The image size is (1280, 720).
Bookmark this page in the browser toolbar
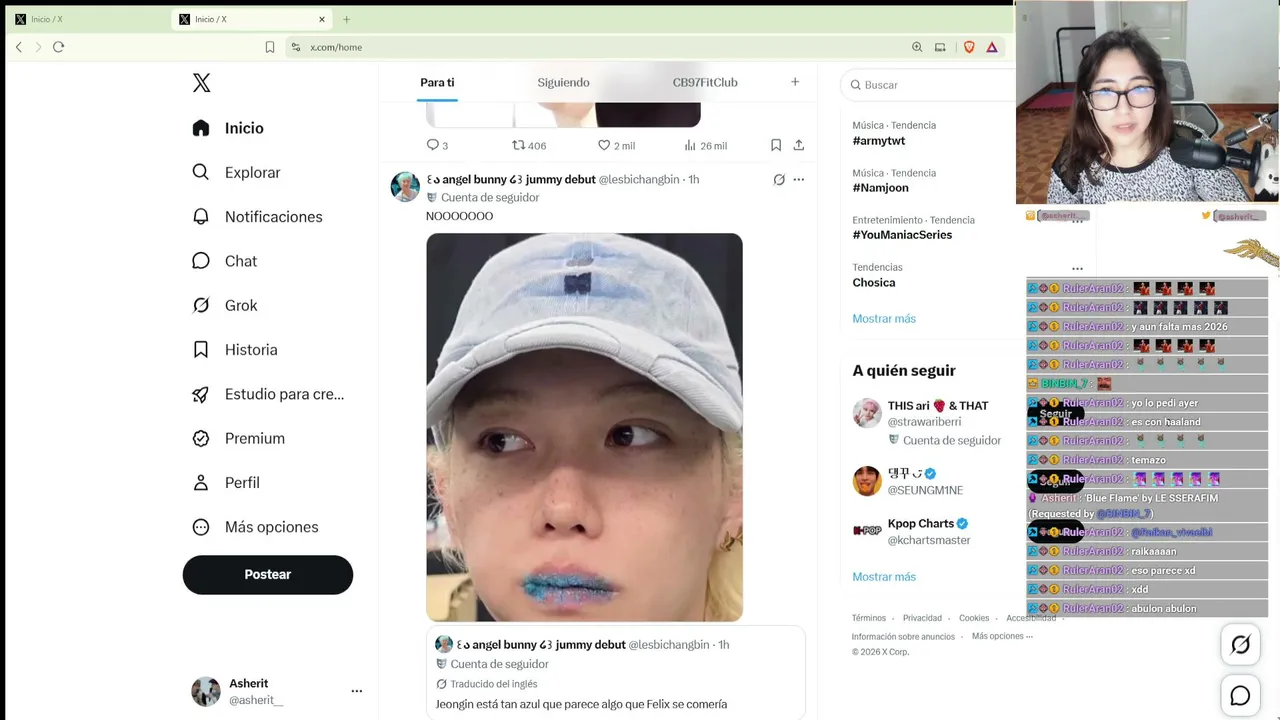(270, 47)
